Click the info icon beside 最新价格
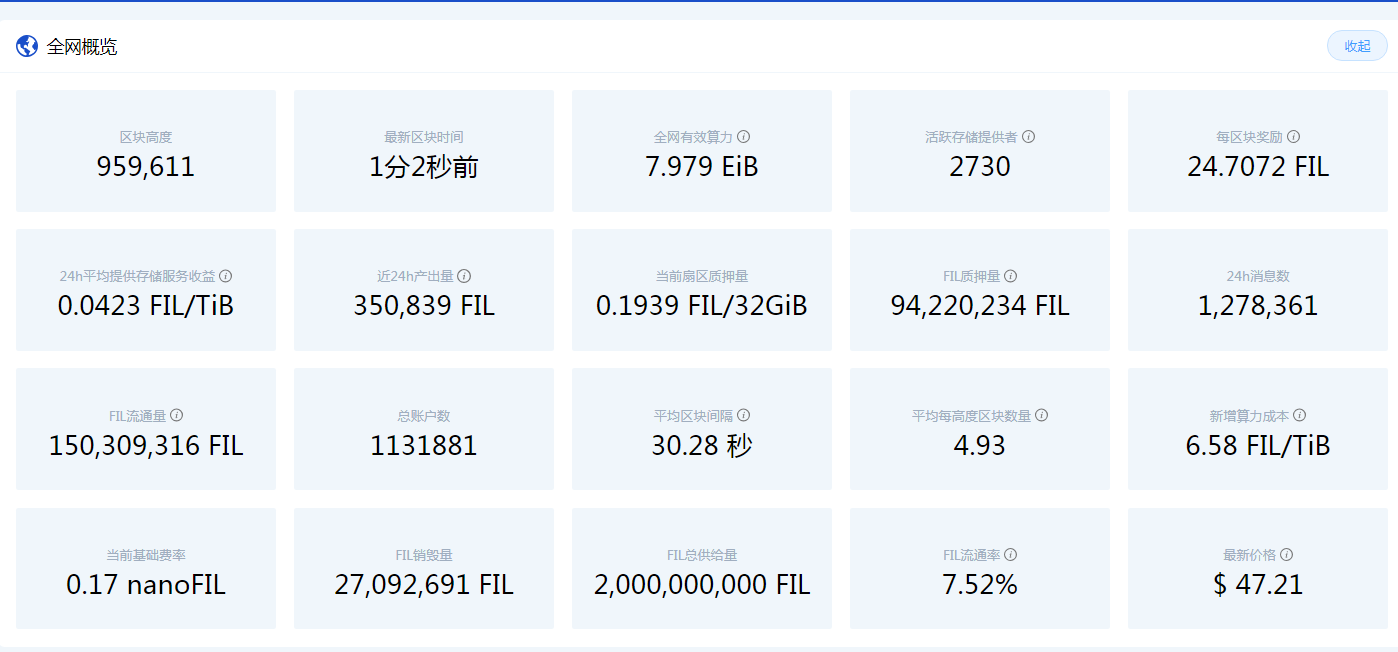This screenshot has height=652, width=1398. [1287, 554]
